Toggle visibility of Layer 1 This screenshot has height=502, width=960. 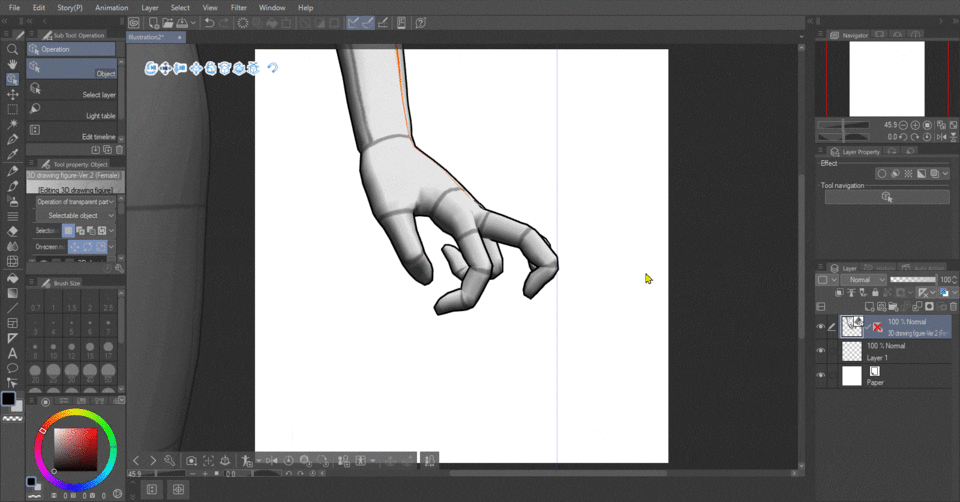(821, 351)
